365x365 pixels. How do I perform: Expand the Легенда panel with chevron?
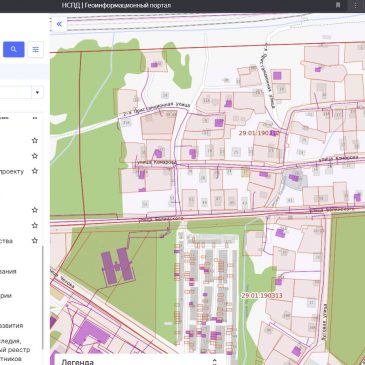tap(214, 362)
